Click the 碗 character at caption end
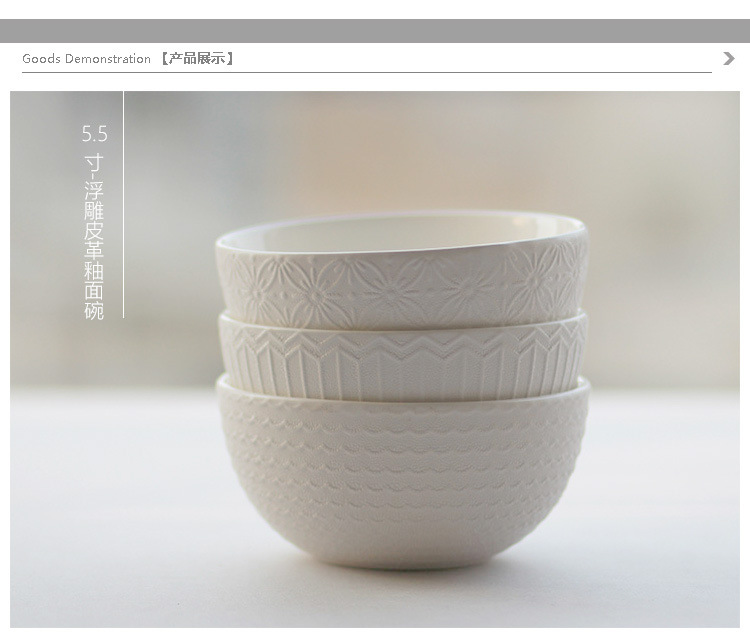The height and width of the screenshot is (641, 750). pos(94,310)
